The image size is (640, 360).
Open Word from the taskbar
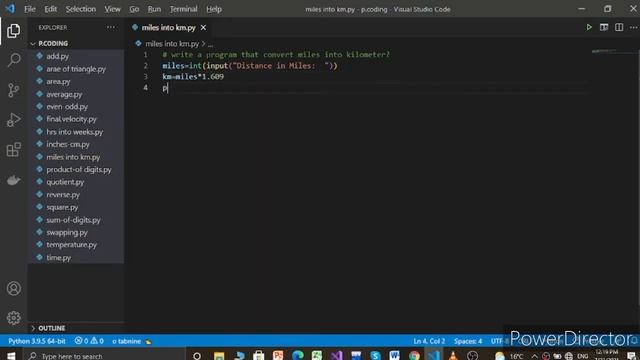(394, 356)
